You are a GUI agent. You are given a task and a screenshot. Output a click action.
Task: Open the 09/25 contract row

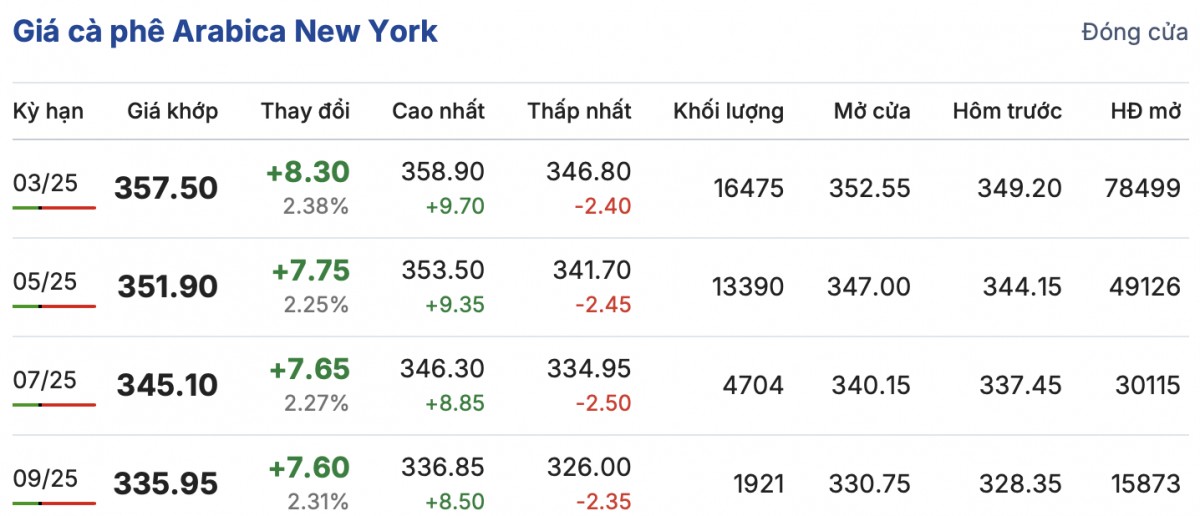tap(45, 478)
